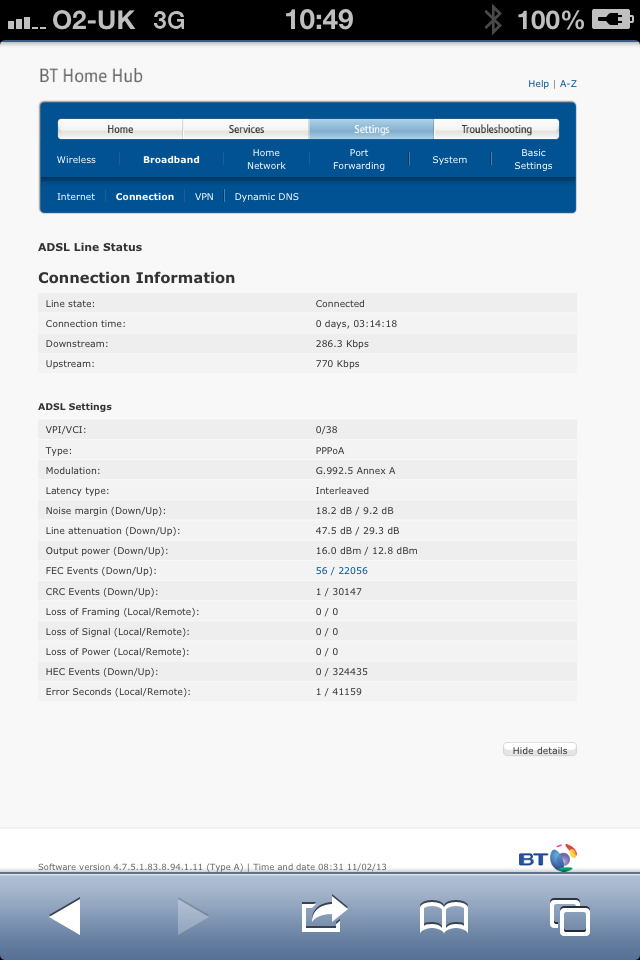
Task: Open the VPN submenu item
Action: 204,197
